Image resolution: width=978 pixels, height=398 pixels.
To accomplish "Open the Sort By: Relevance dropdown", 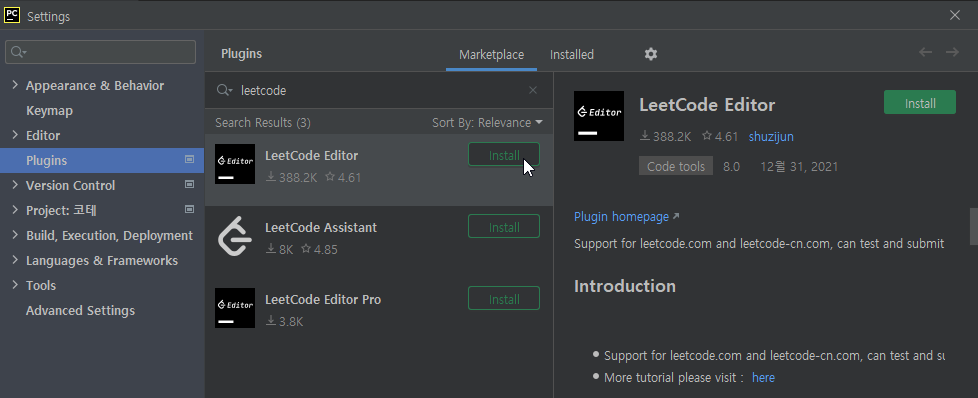I will tap(487, 123).
